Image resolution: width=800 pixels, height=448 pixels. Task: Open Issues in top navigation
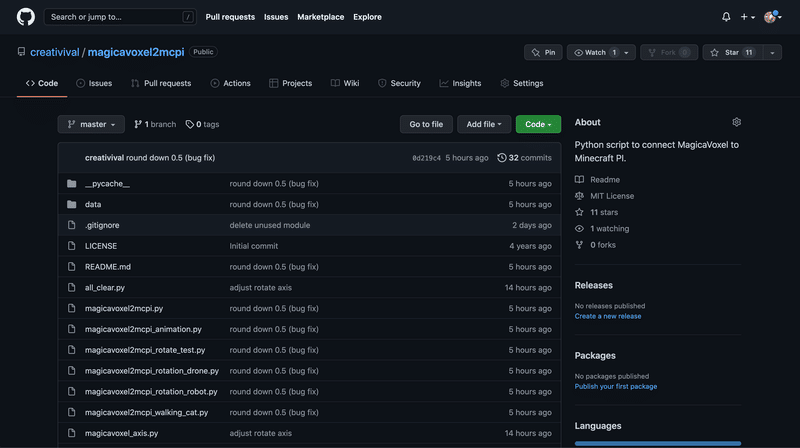click(276, 17)
